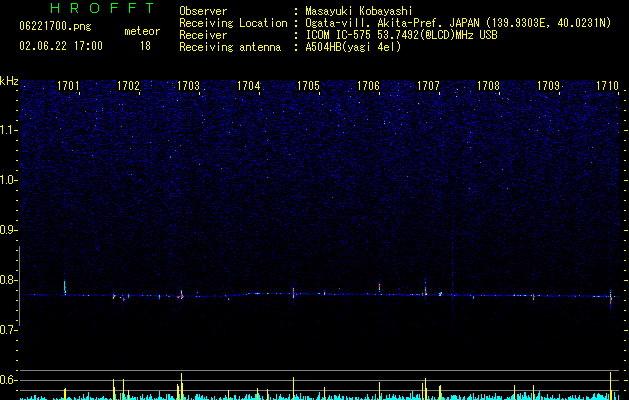Click the meteor echo spike near 1710

[x=611, y=299]
